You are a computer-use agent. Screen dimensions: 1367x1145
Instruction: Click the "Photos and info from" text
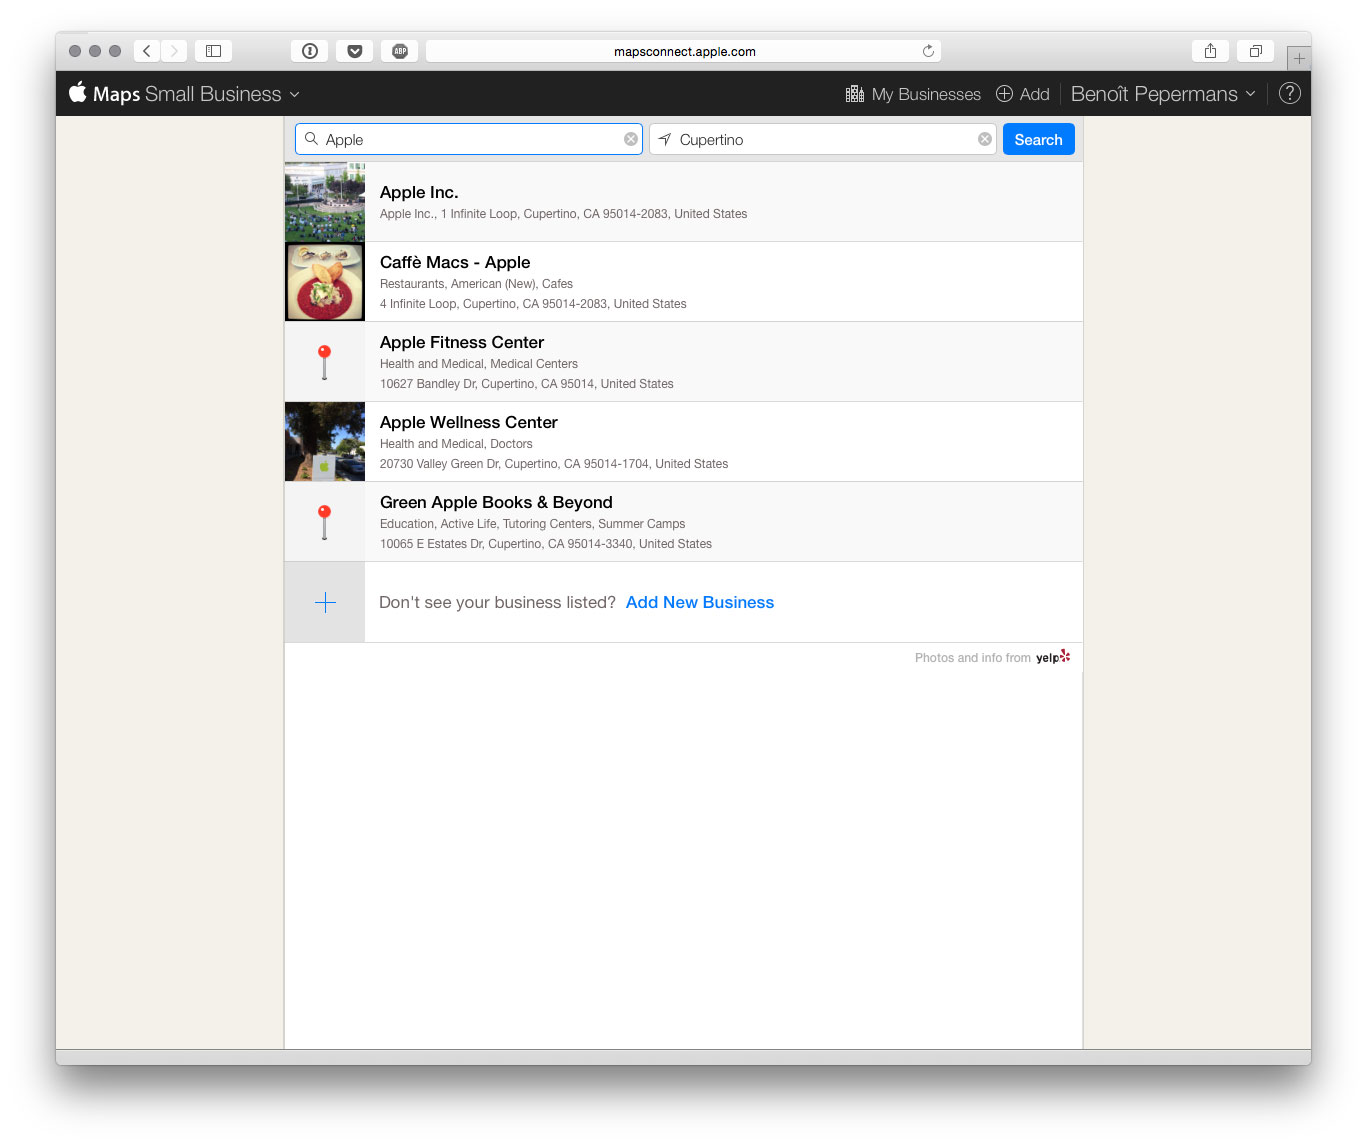(973, 658)
